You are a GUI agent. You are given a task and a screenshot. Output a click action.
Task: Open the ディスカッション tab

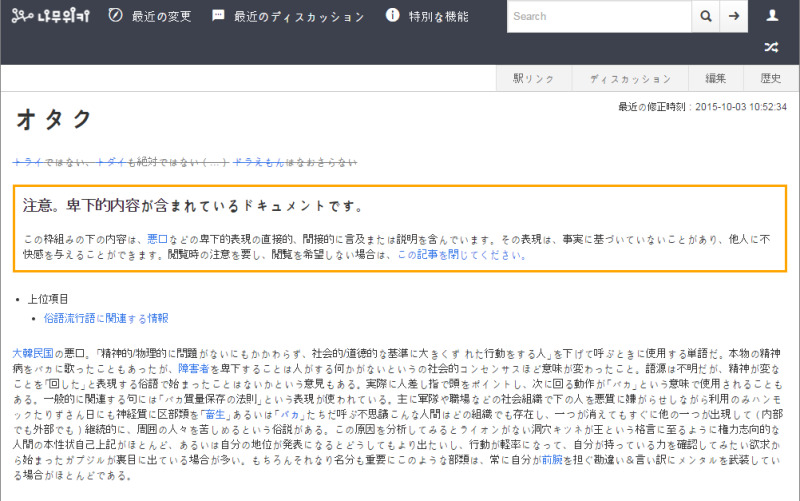630,79
